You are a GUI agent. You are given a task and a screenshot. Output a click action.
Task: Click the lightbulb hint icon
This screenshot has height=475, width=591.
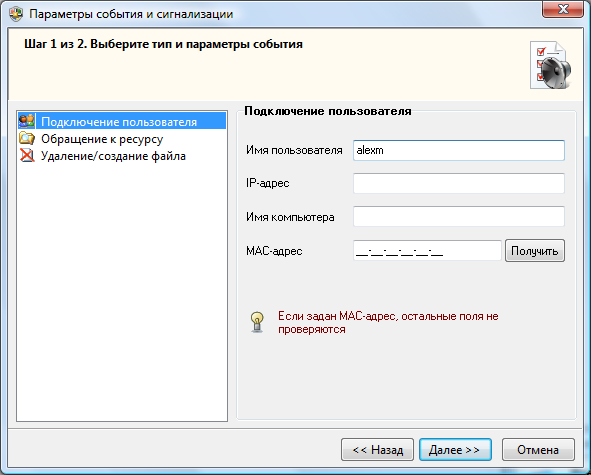point(257,322)
